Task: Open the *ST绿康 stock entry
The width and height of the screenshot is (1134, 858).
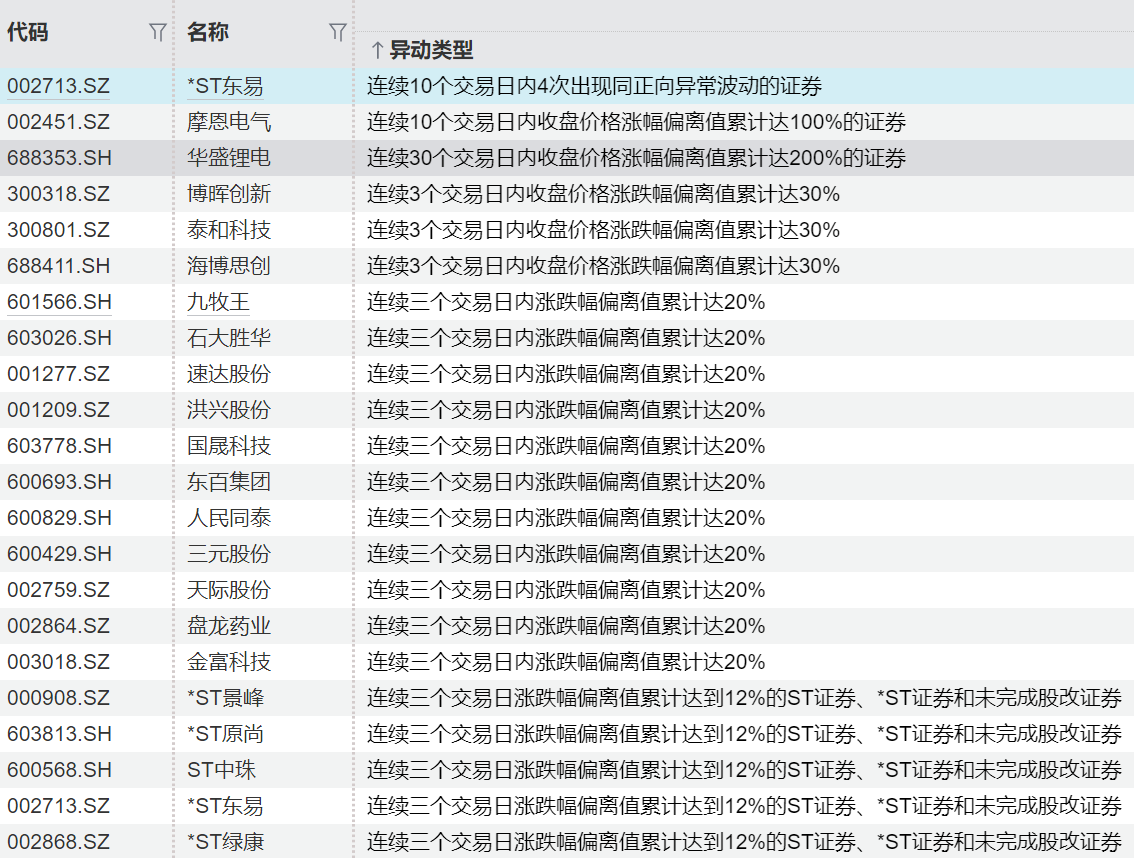Action: click(x=225, y=842)
